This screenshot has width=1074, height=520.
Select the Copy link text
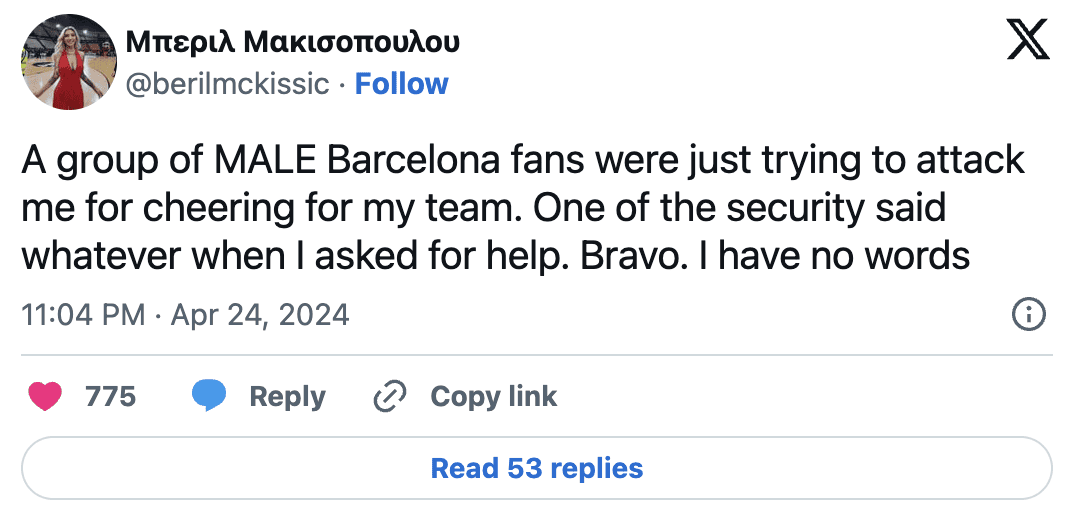tap(493, 396)
